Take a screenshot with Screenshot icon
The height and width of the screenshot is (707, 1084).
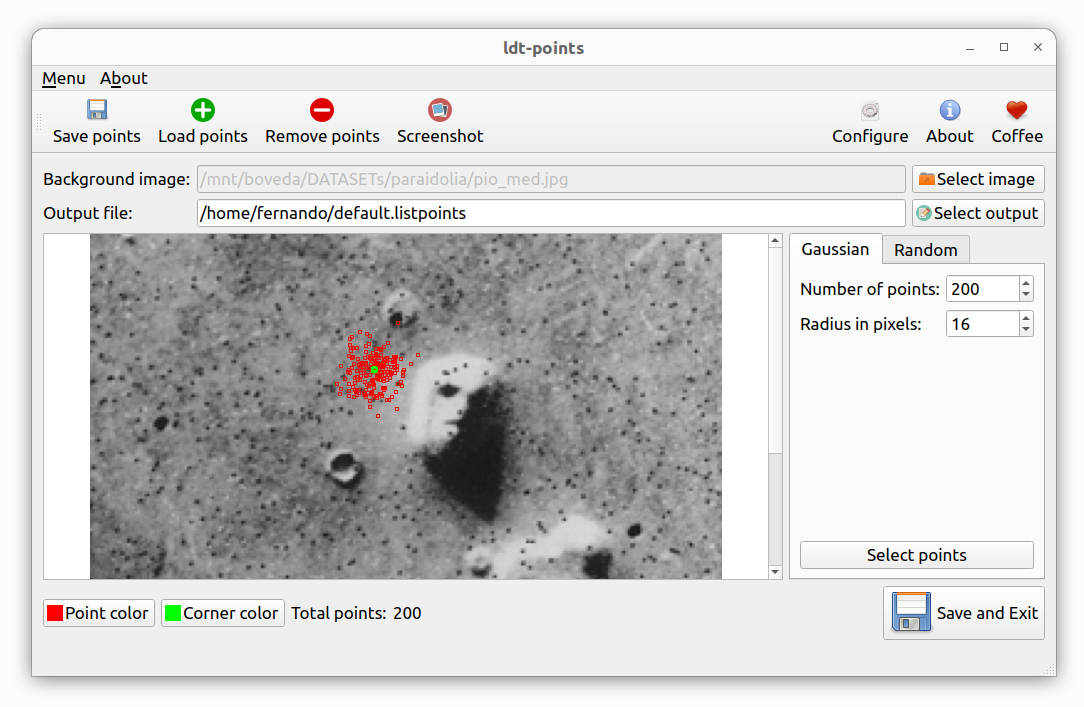[440, 110]
